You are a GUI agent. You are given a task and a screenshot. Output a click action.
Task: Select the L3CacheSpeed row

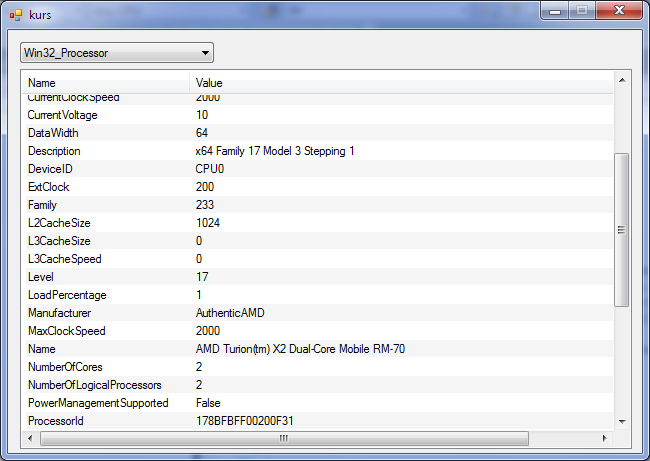click(x=318, y=259)
